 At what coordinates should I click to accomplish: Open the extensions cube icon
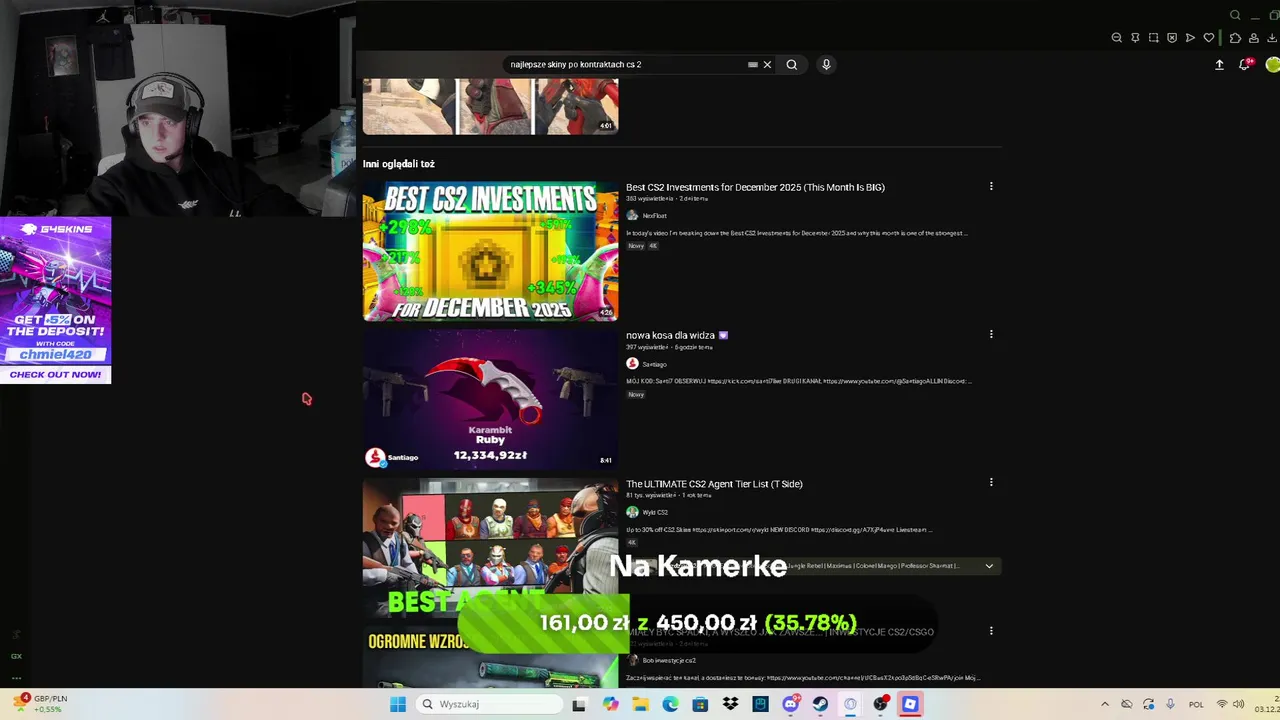pyautogui.click(x=1235, y=38)
